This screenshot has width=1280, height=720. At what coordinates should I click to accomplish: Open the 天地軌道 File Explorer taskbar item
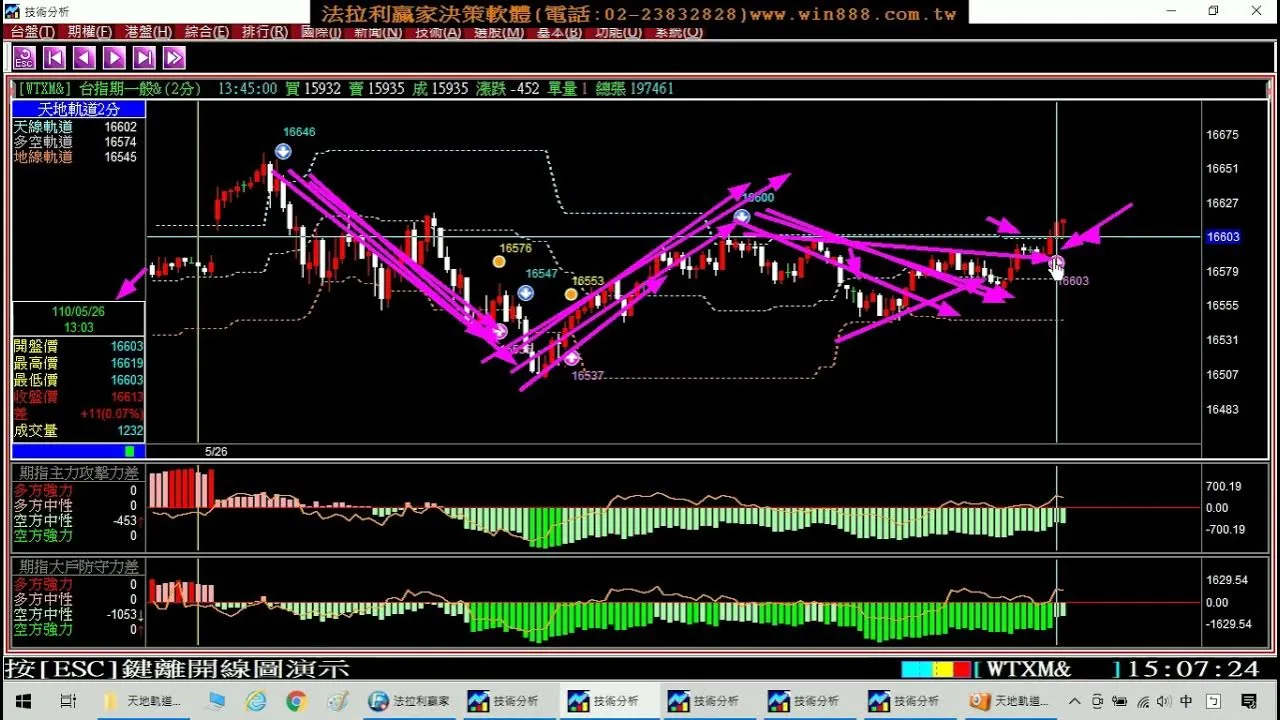(144, 701)
